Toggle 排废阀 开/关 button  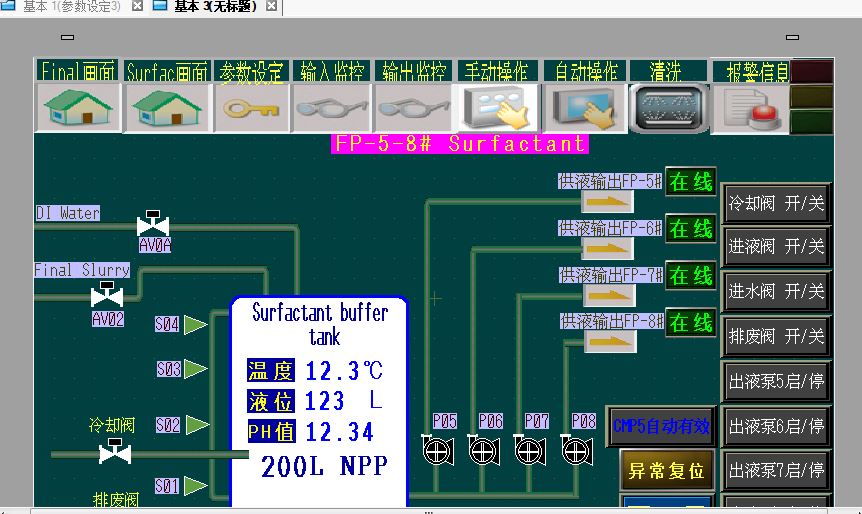[776, 336]
